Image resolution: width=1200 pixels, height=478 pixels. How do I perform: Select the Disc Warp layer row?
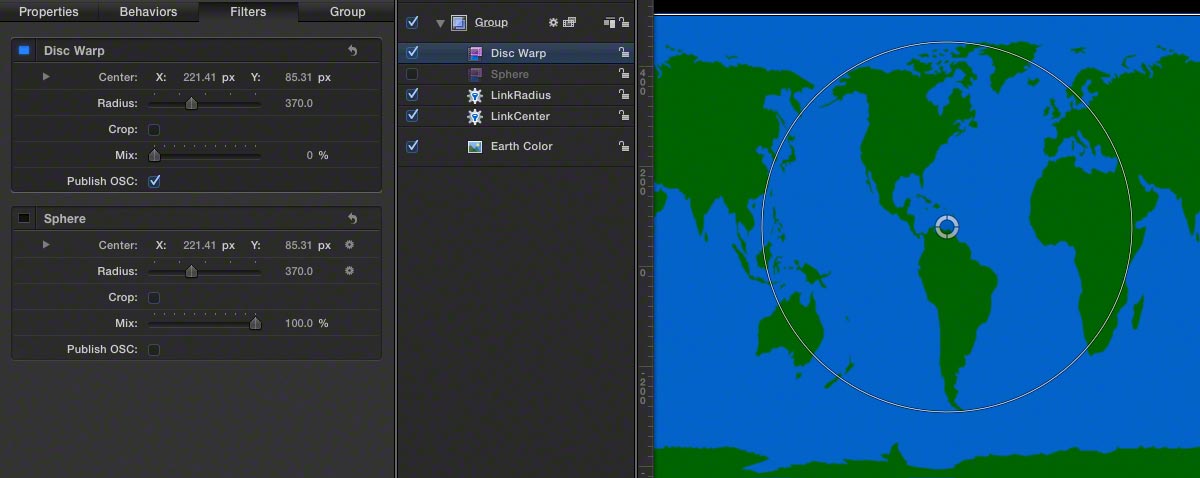pyautogui.click(x=516, y=53)
